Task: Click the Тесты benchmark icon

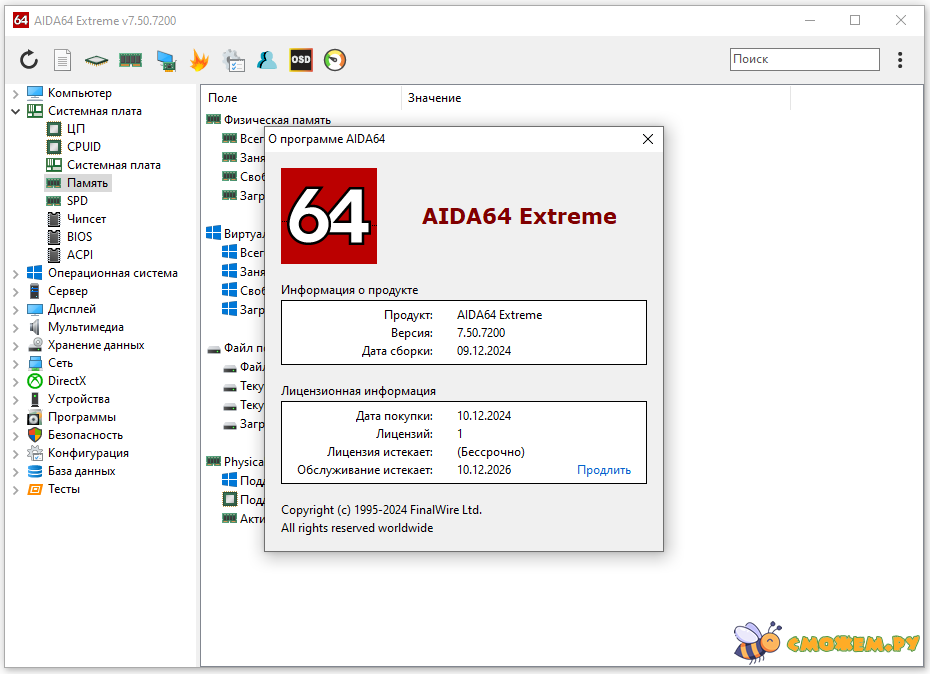Action: [x=35, y=489]
